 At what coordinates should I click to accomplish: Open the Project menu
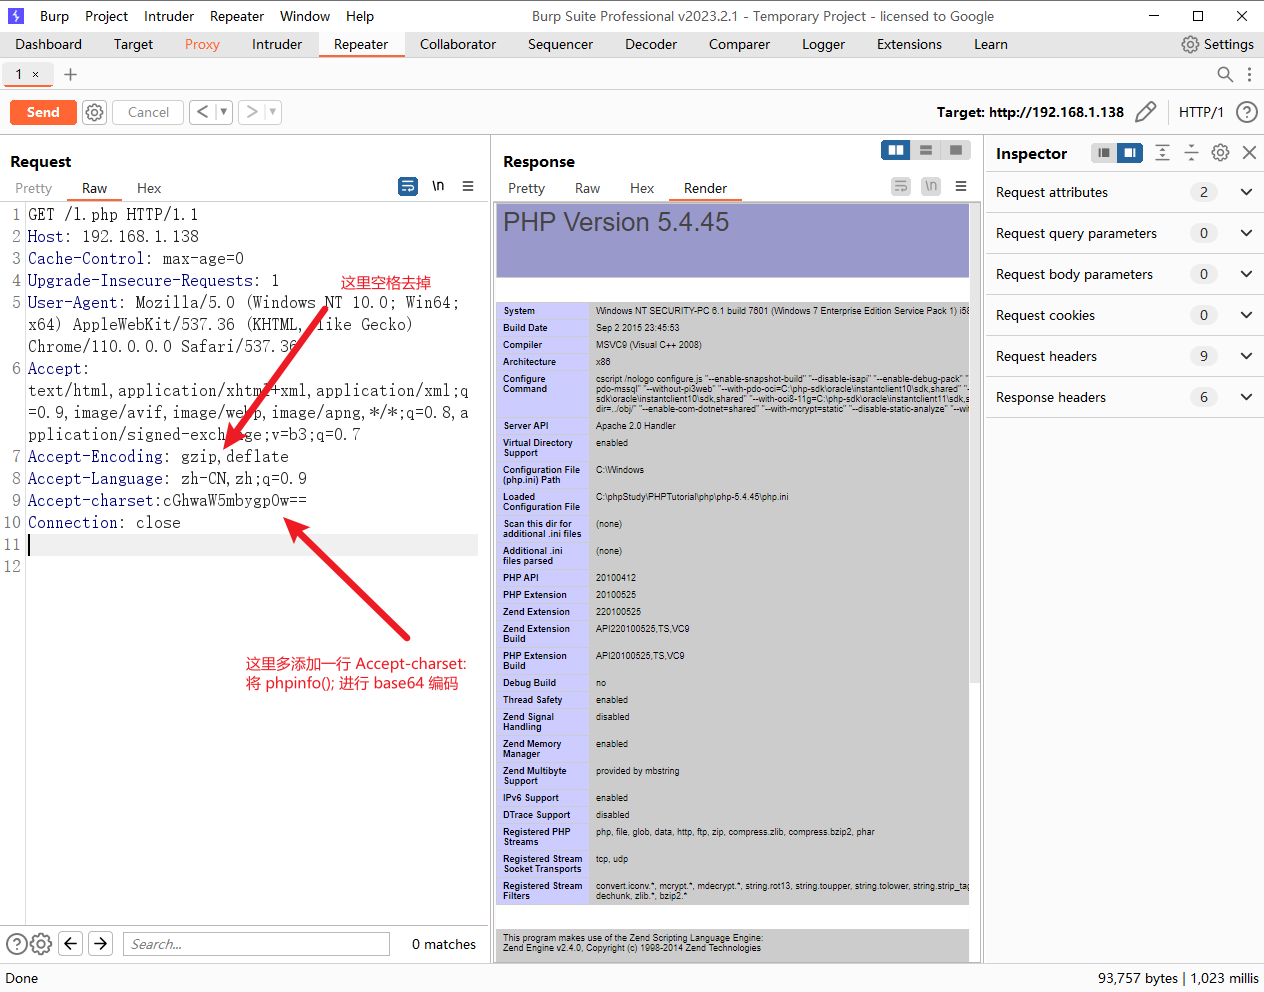pos(107,16)
